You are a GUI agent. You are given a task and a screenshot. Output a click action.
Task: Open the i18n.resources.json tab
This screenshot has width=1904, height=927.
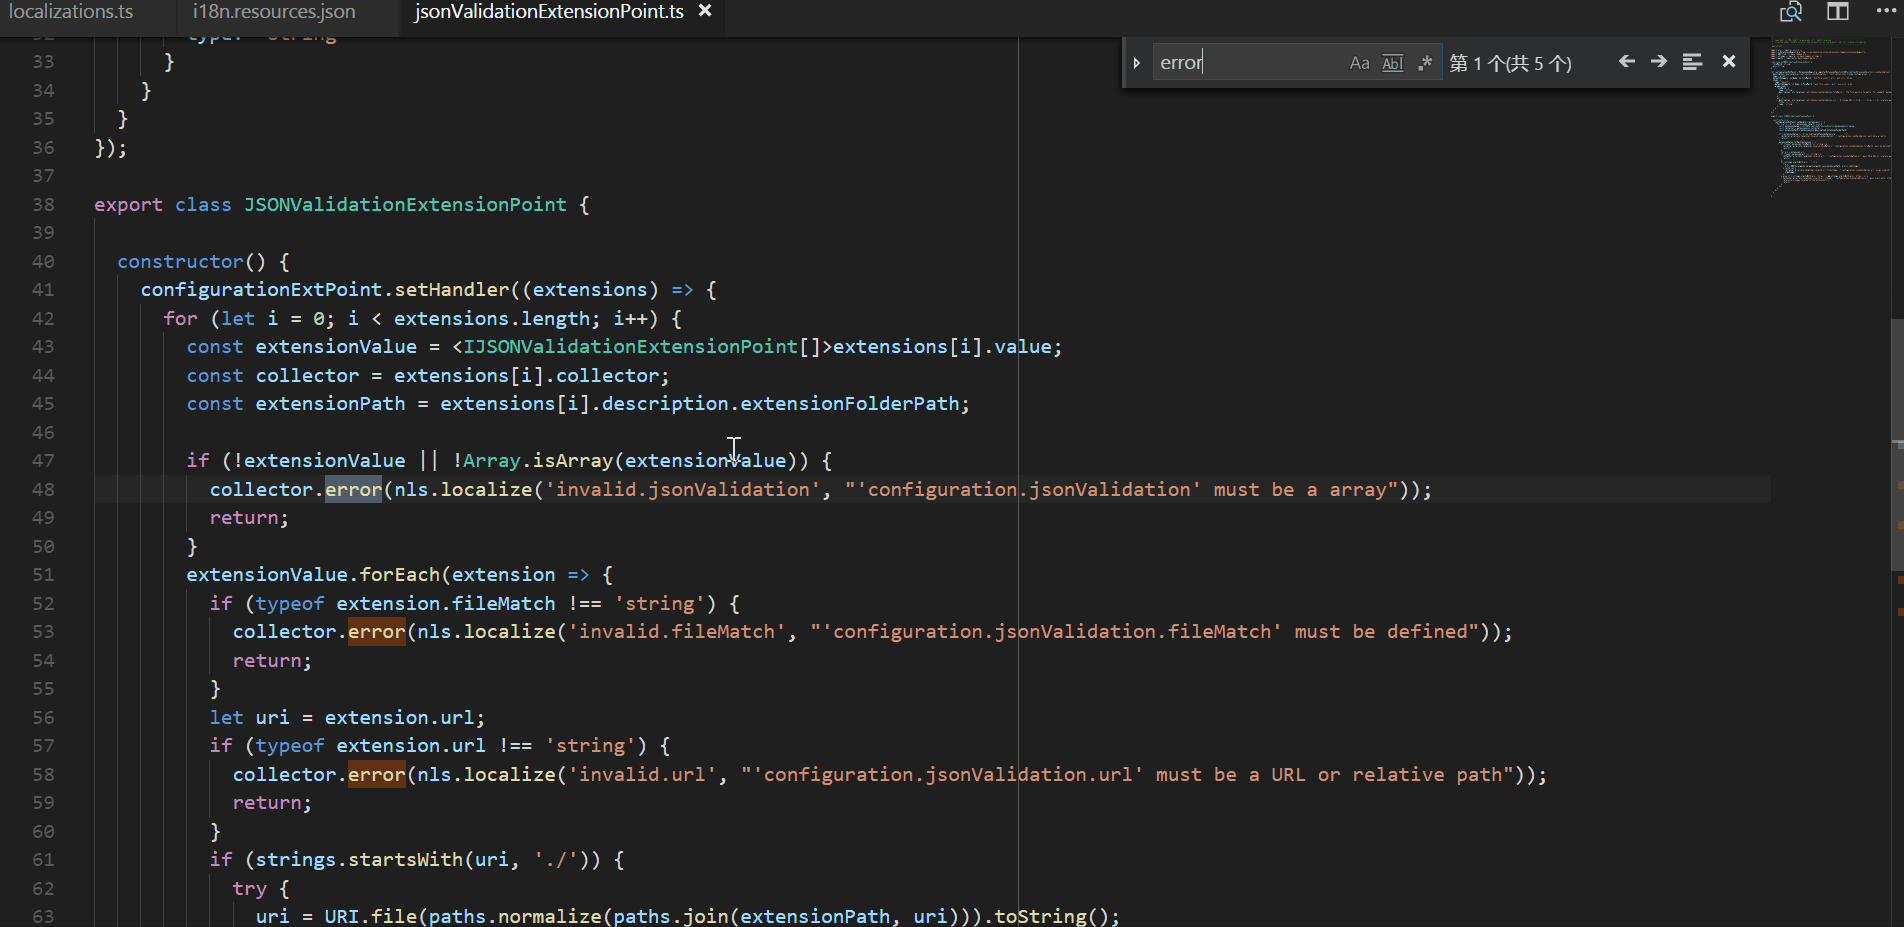272,11
